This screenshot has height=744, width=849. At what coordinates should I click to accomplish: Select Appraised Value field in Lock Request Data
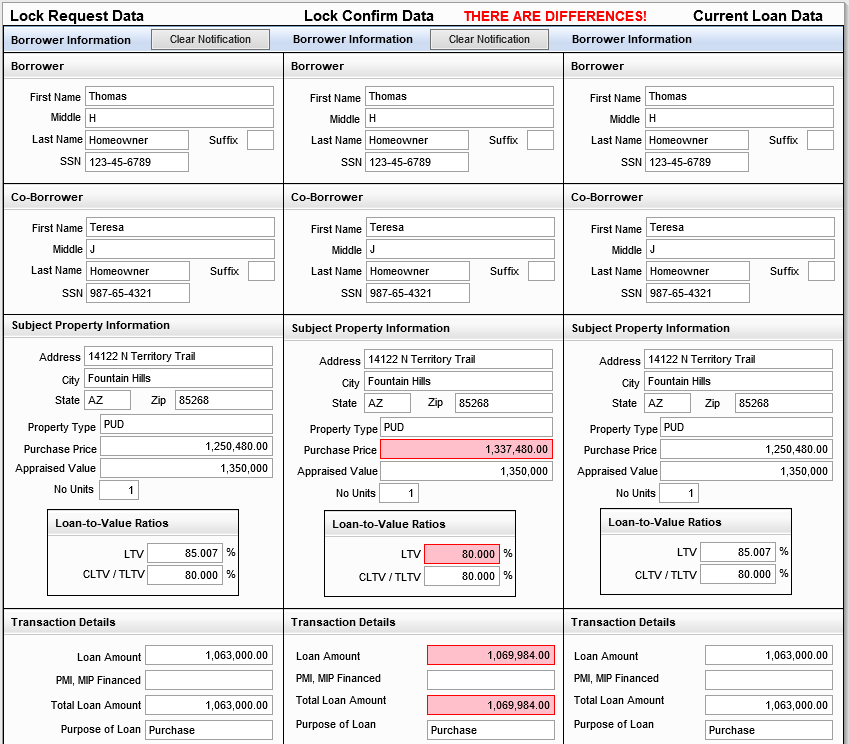186,468
